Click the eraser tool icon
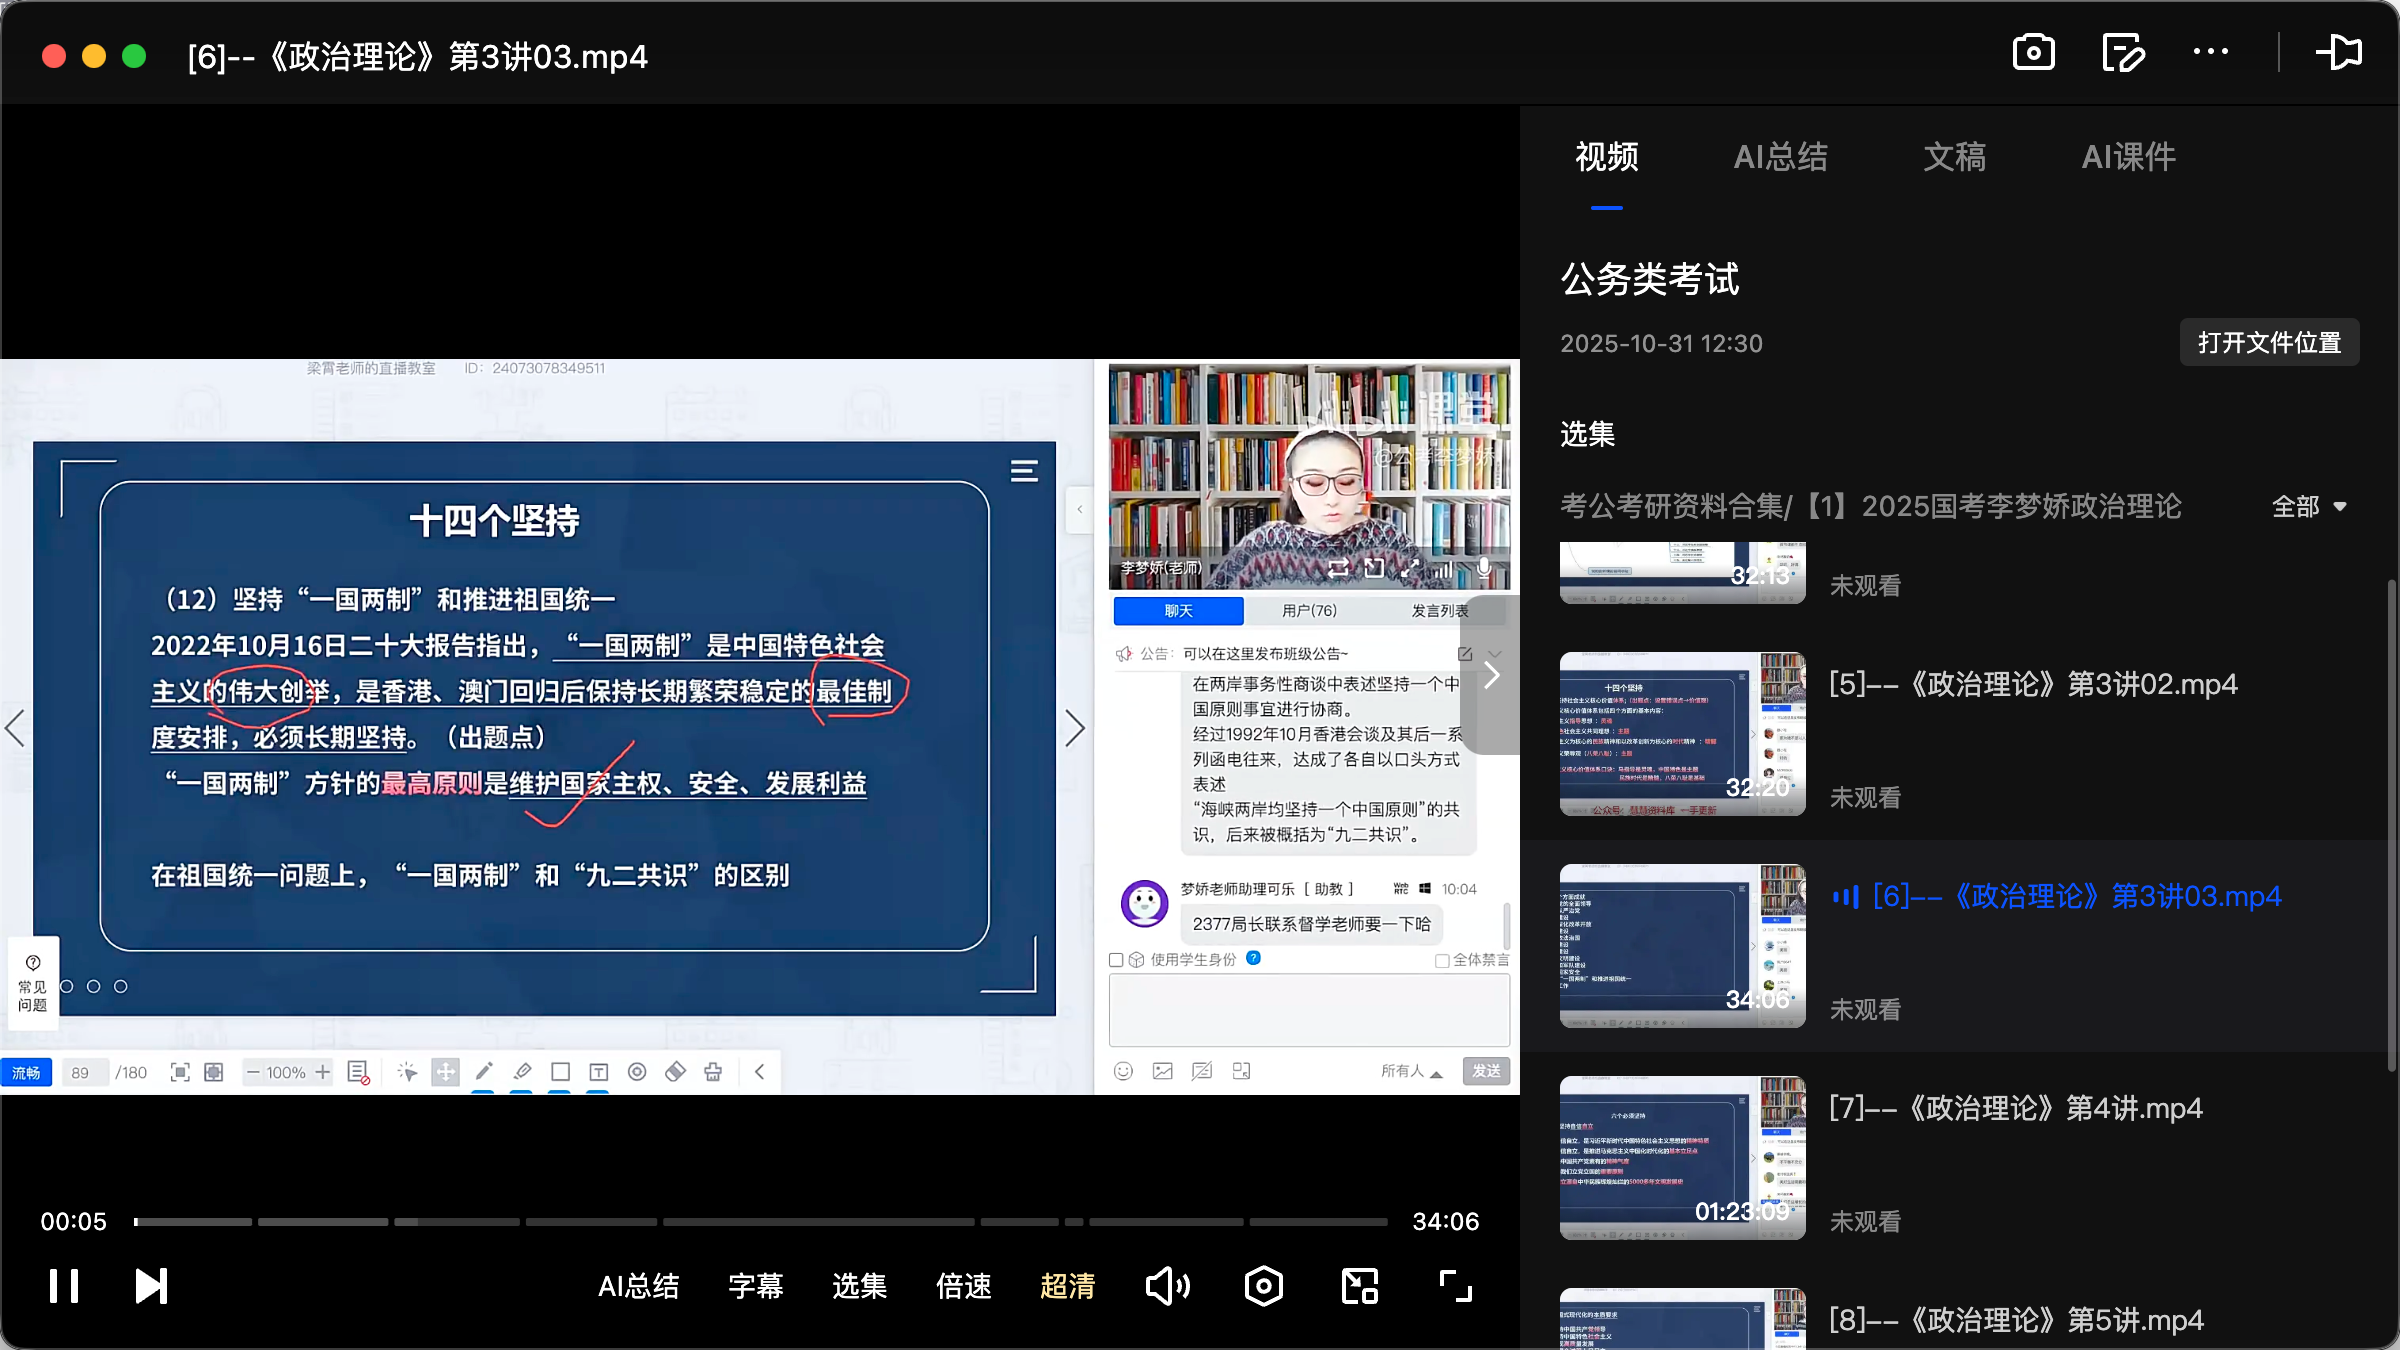This screenshot has width=2400, height=1350. point(676,1071)
